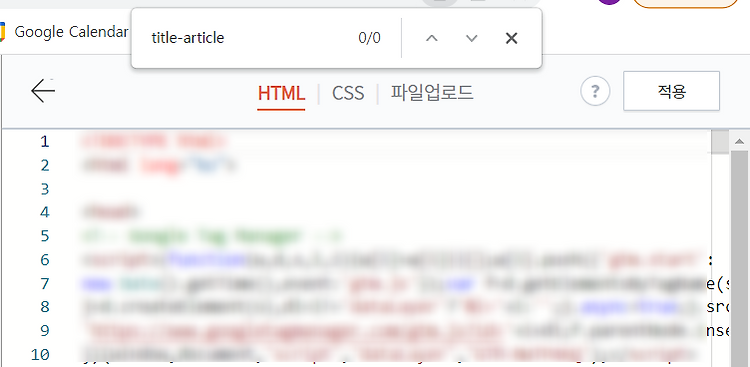
Task: Jump to previous find result
Action: pyautogui.click(x=432, y=38)
